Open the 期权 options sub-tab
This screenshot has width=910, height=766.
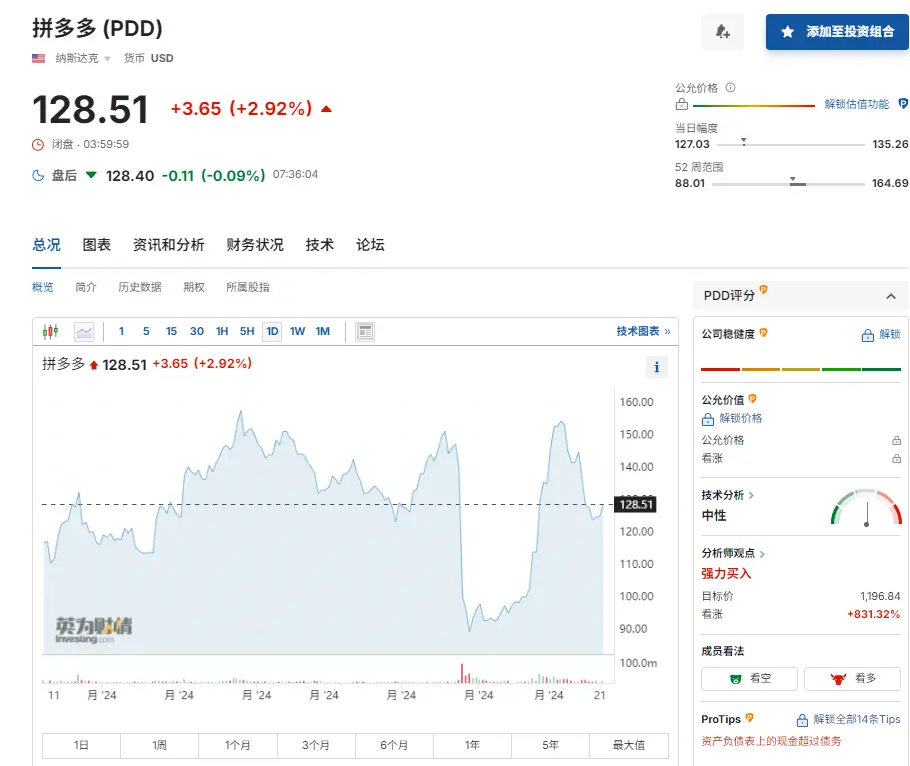(194, 287)
